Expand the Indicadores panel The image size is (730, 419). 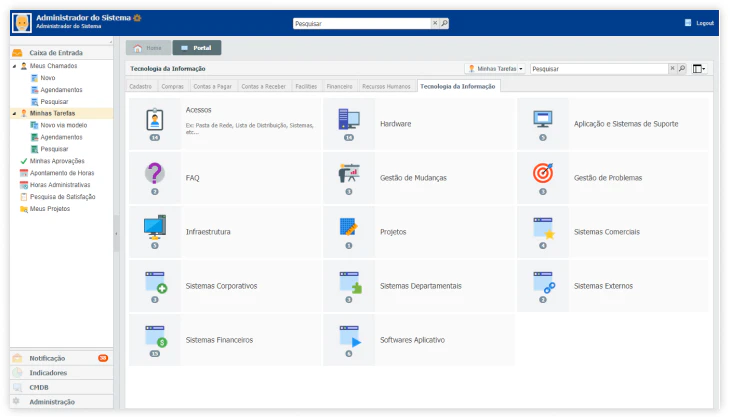click(x=61, y=373)
